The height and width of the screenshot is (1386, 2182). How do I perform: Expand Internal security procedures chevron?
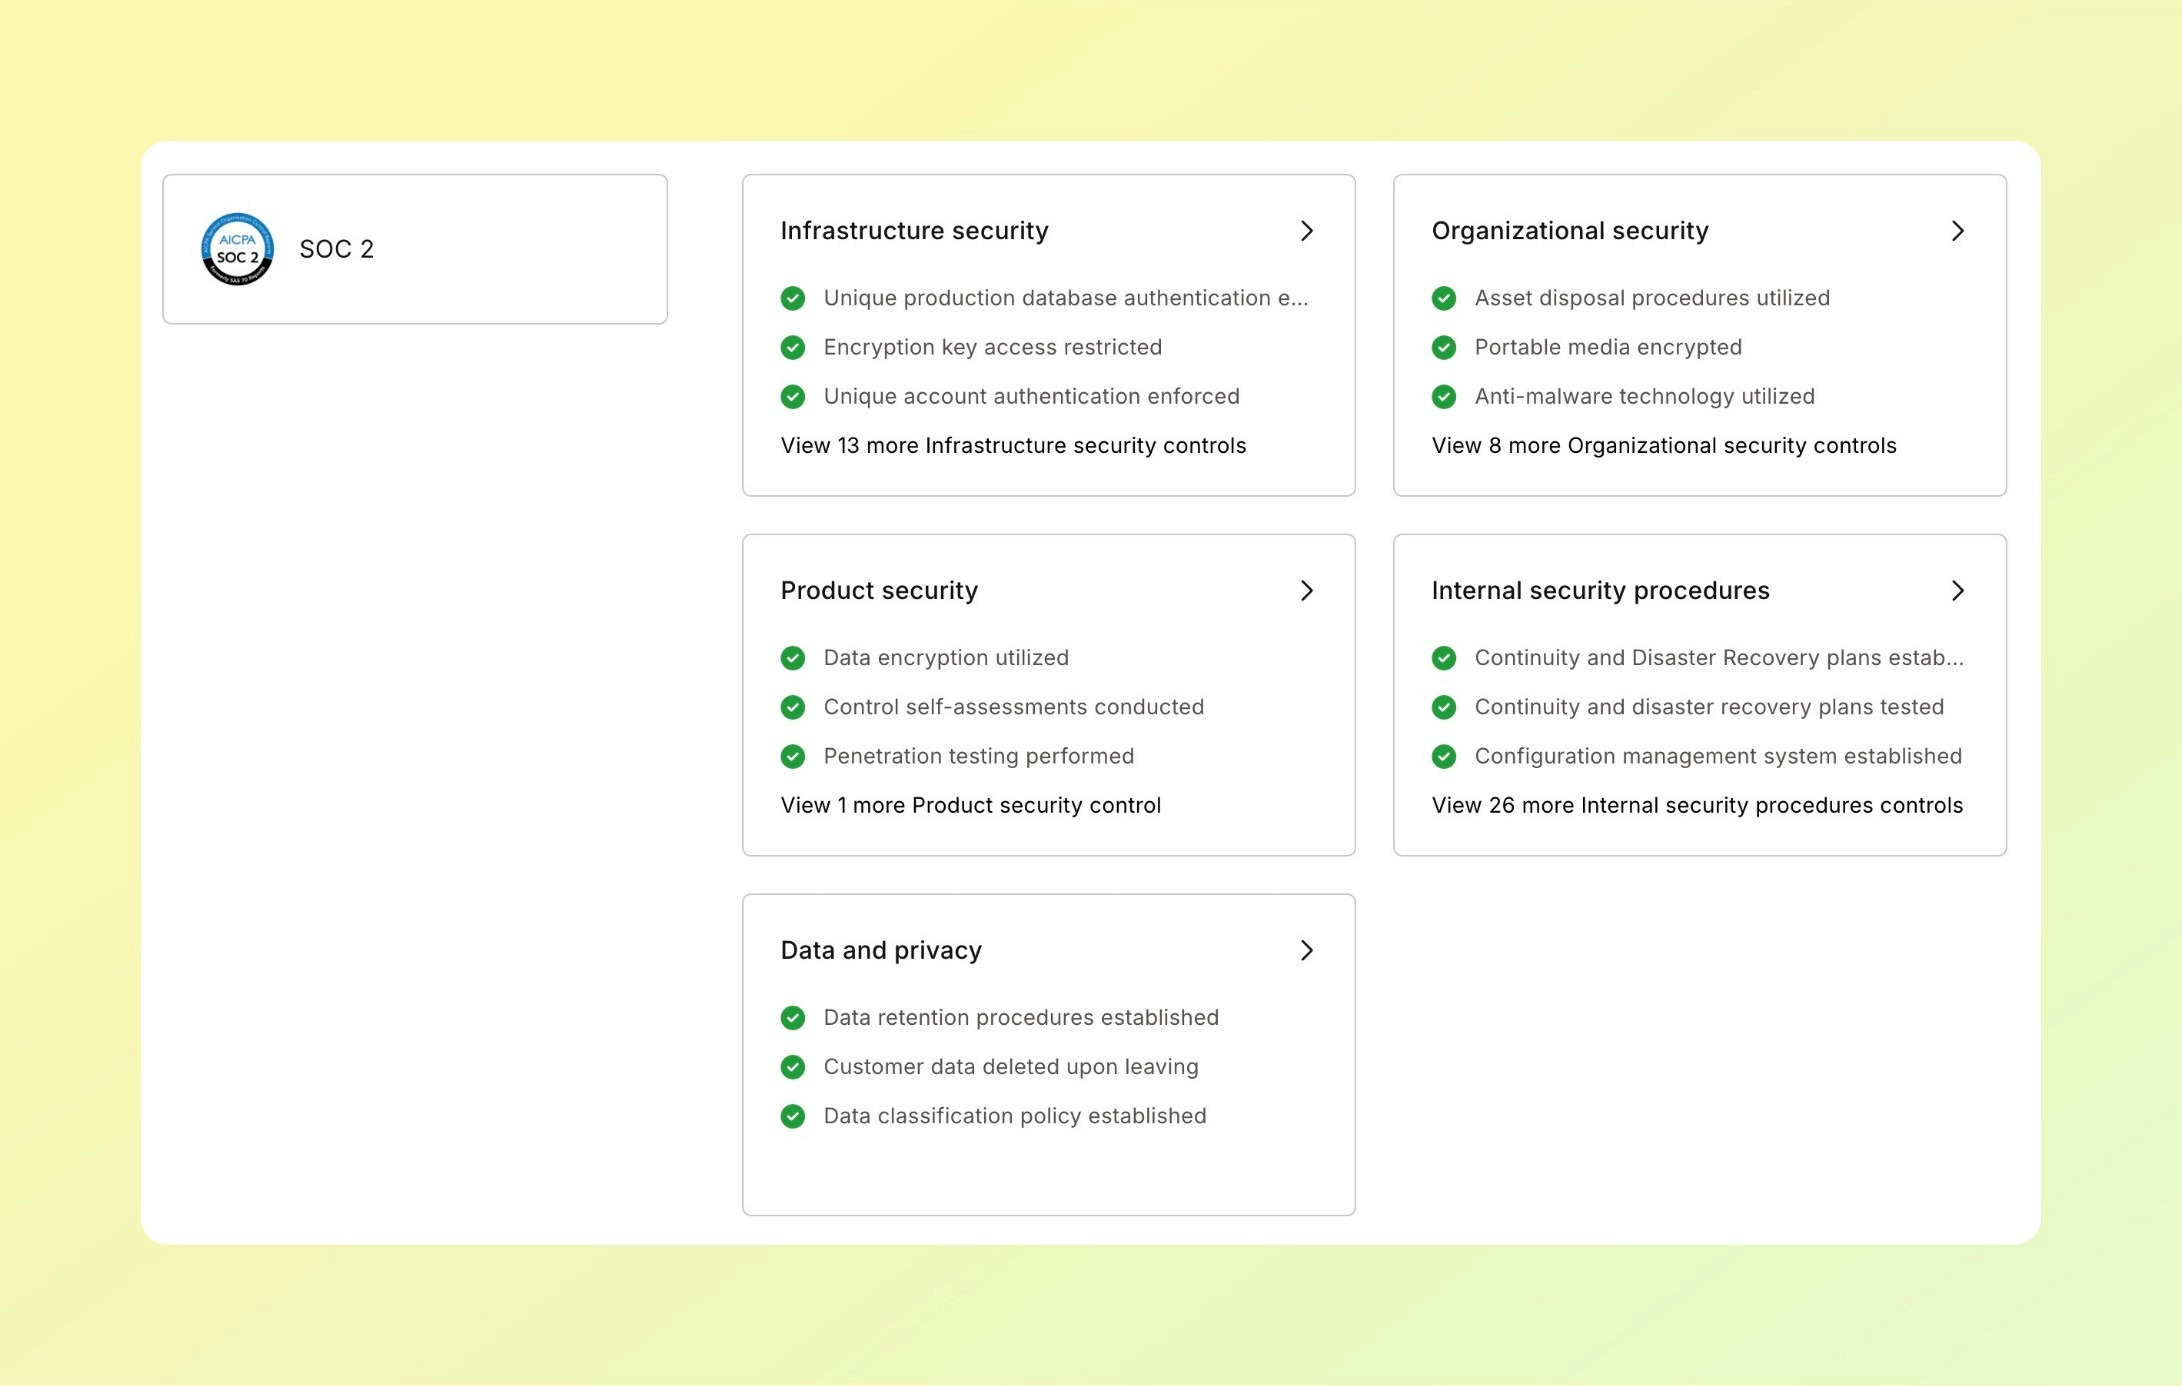click(x=1957, y=590)
